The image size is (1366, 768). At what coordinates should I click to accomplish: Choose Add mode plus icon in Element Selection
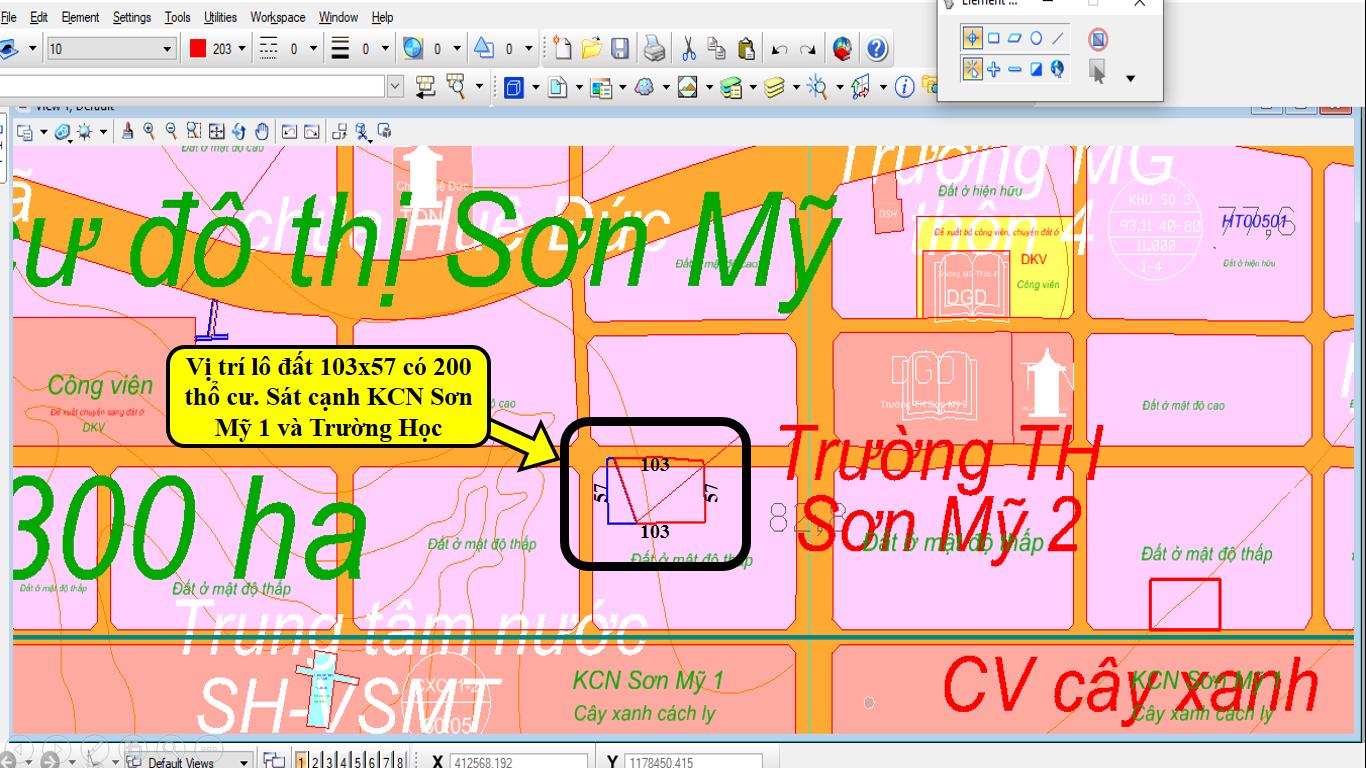(994, 69)
